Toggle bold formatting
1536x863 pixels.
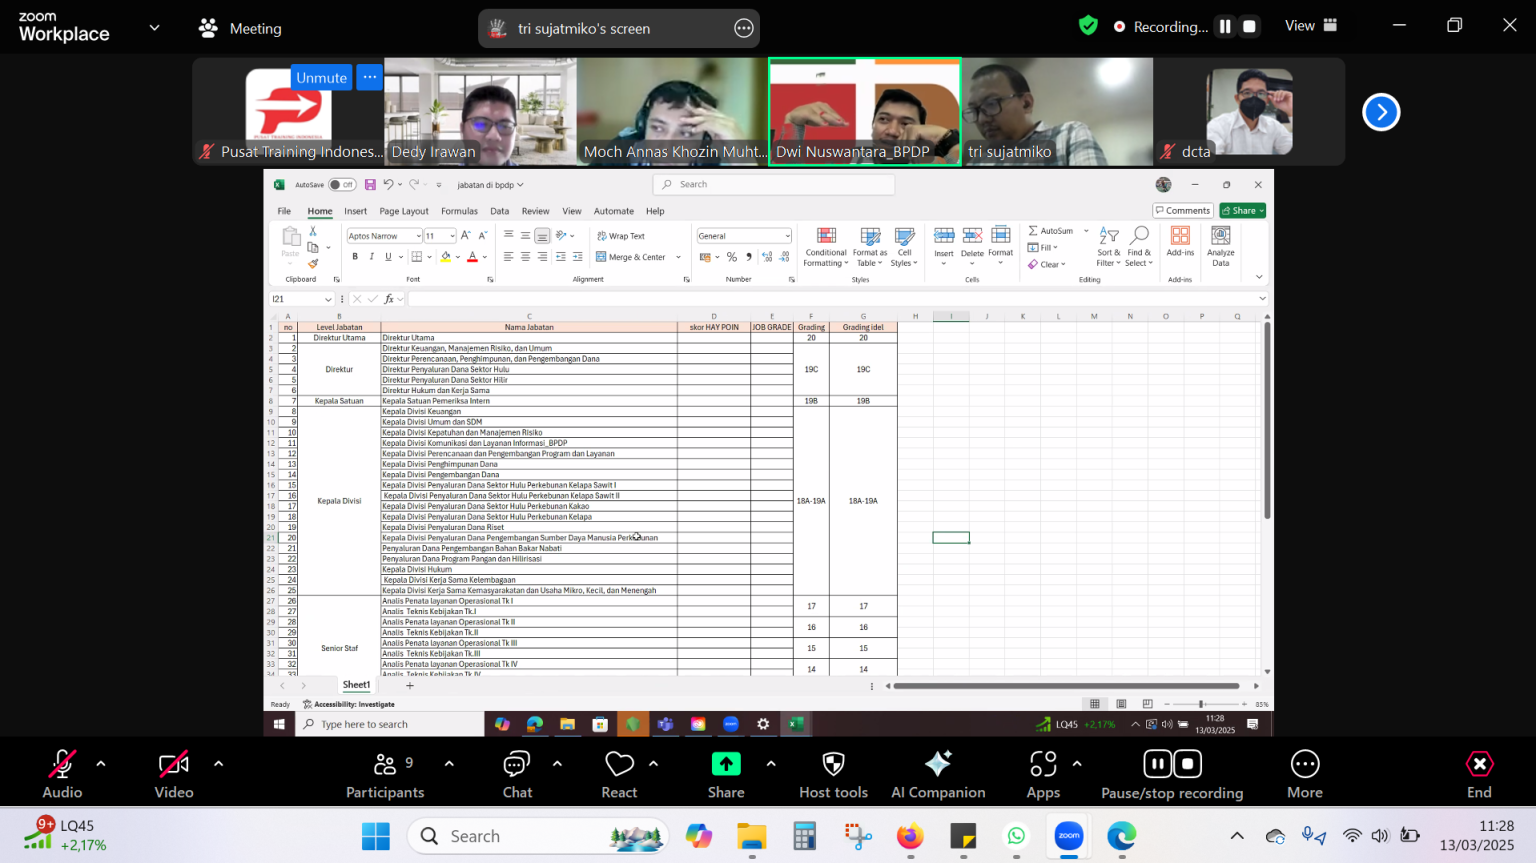click(x=354, y=256)
